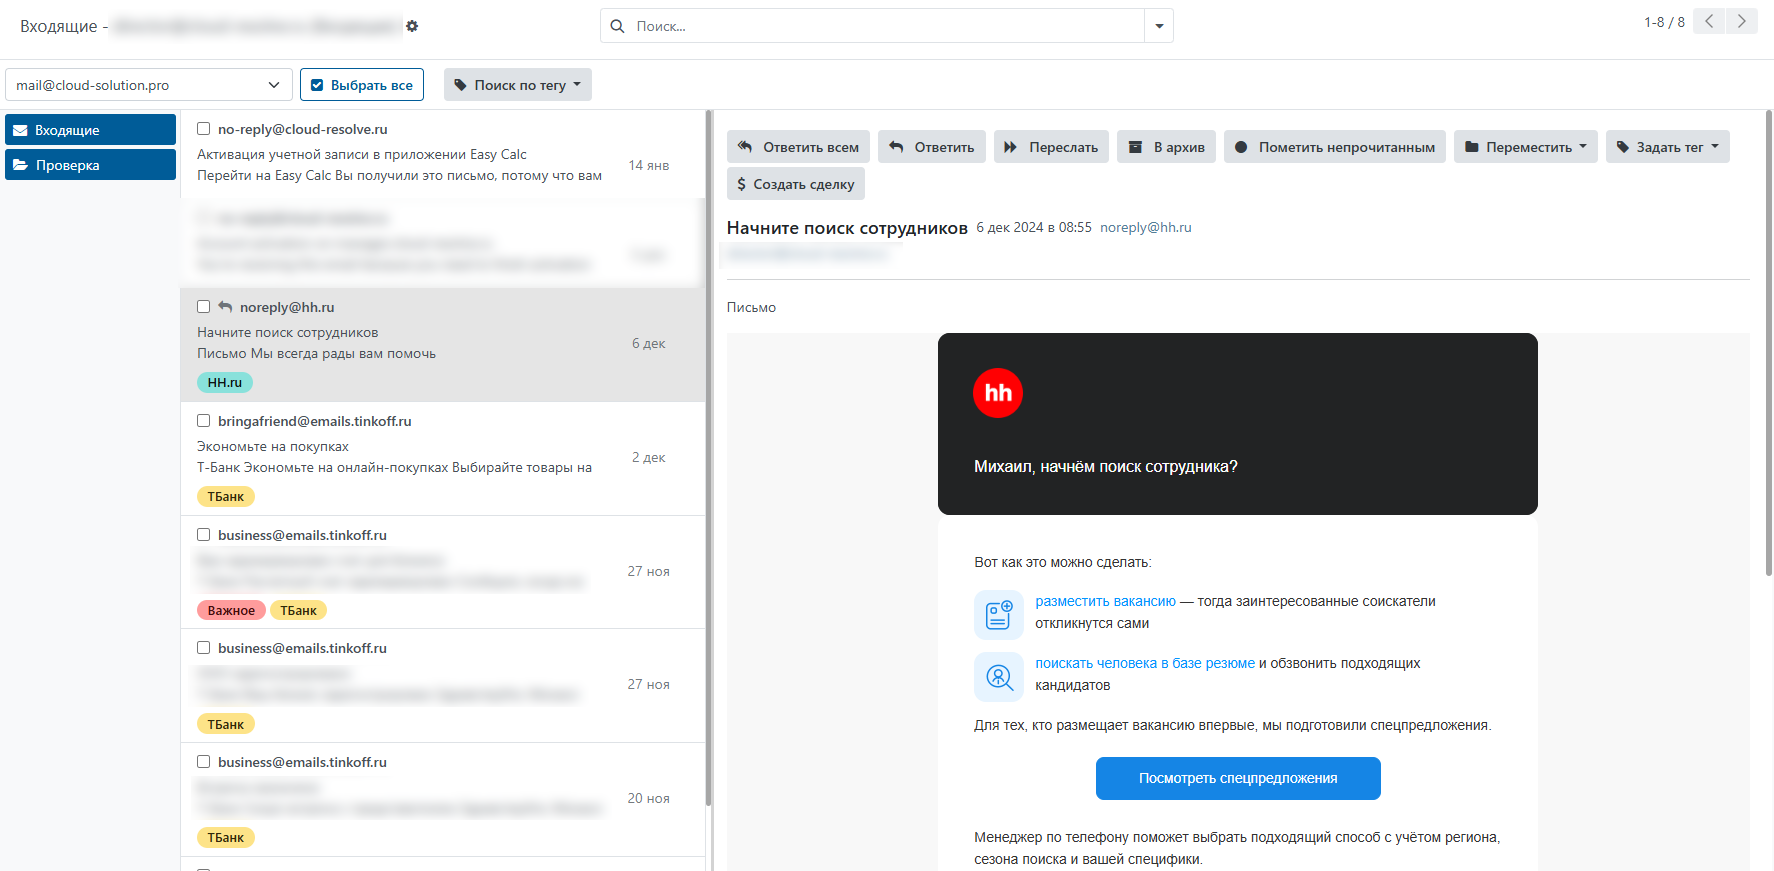Switch to the Проверка folder
The height and width of the screenshot is (871, 1774).
90,165
